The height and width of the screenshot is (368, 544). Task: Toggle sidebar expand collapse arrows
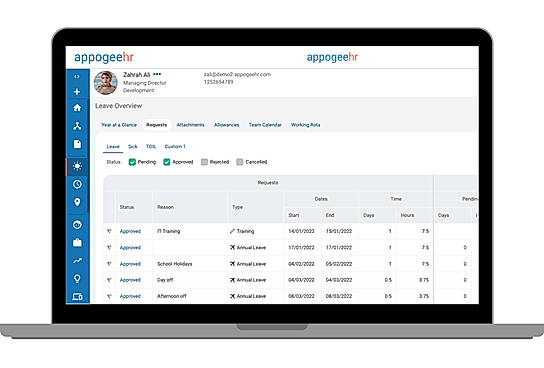(77, 77)
